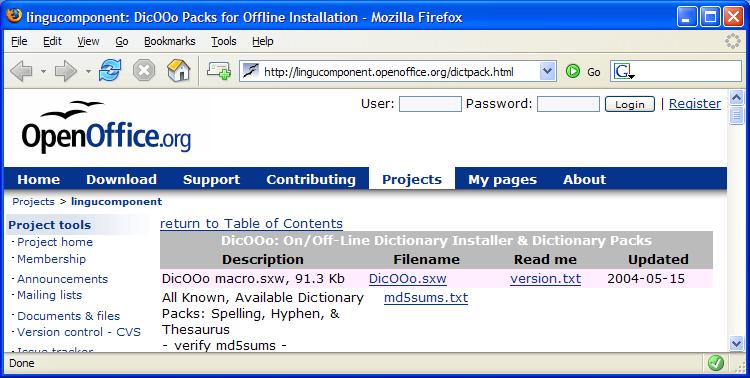Open the Forward button history dropdown
Image resolution: width=750 pixels, height=378 pixels.
(x=88, y=72)
